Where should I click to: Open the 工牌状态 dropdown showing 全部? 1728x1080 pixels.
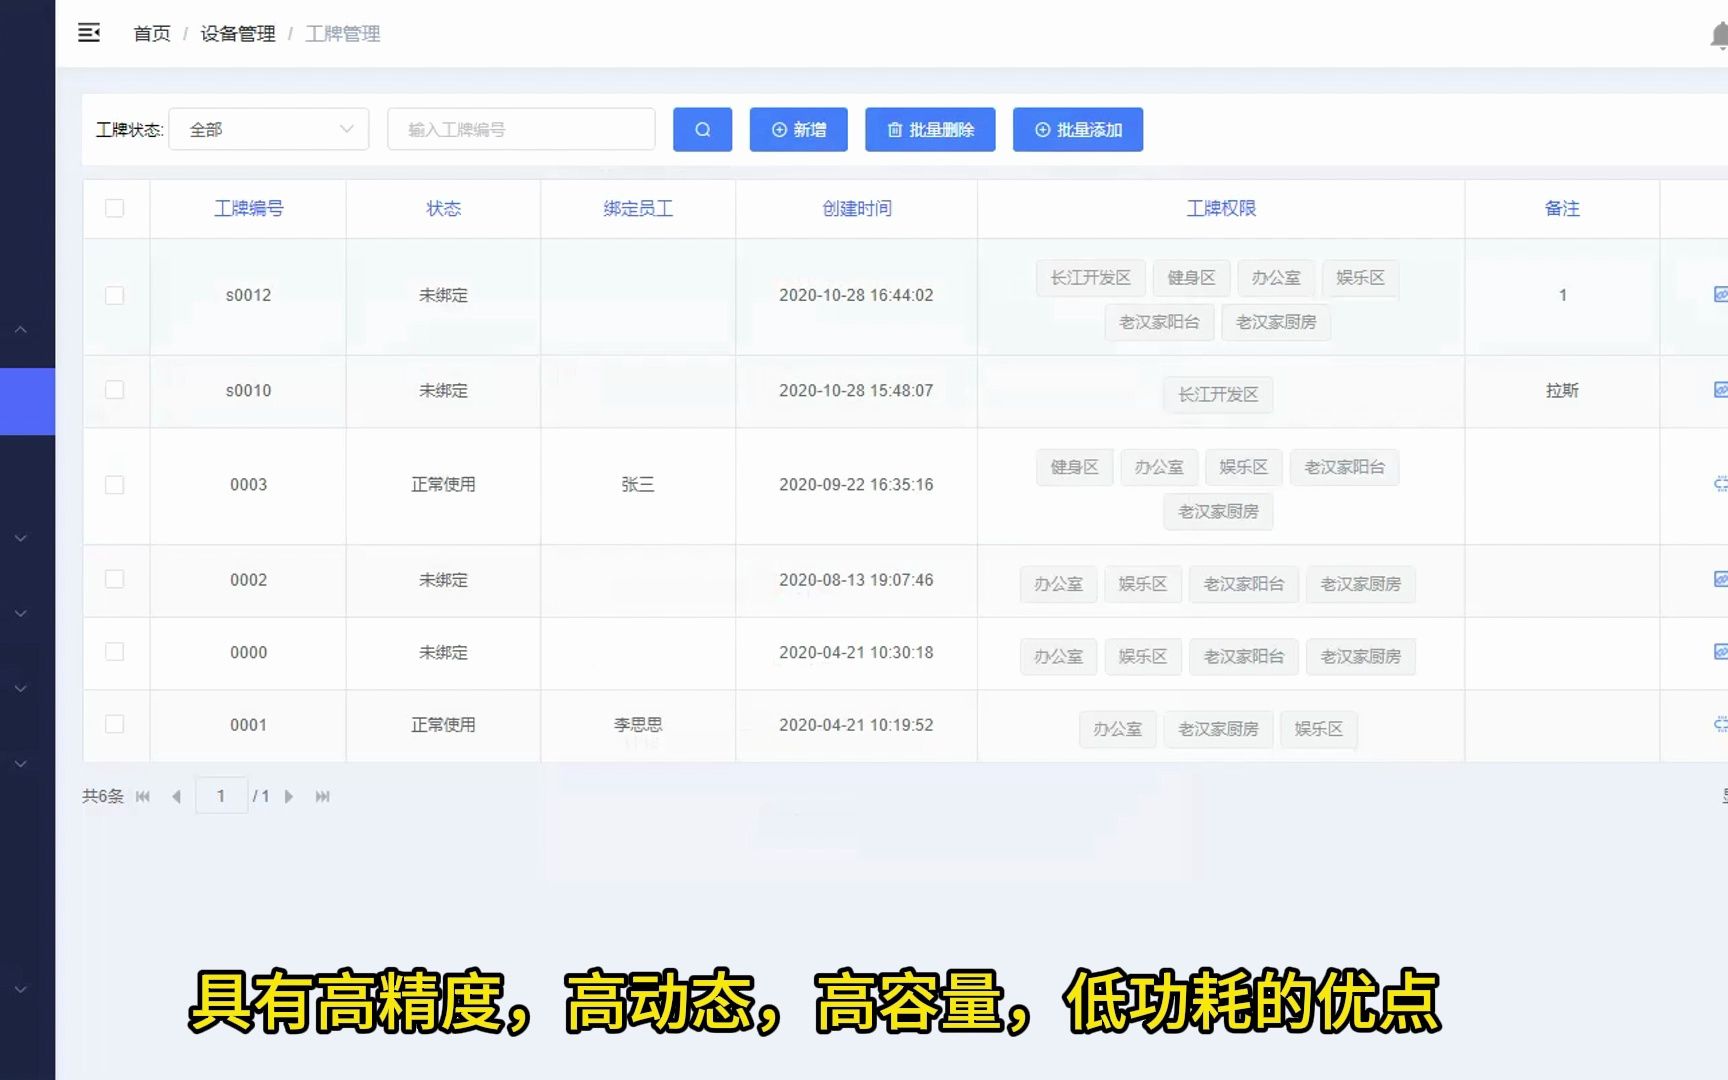pyautogui.click(x=269, y=130)
